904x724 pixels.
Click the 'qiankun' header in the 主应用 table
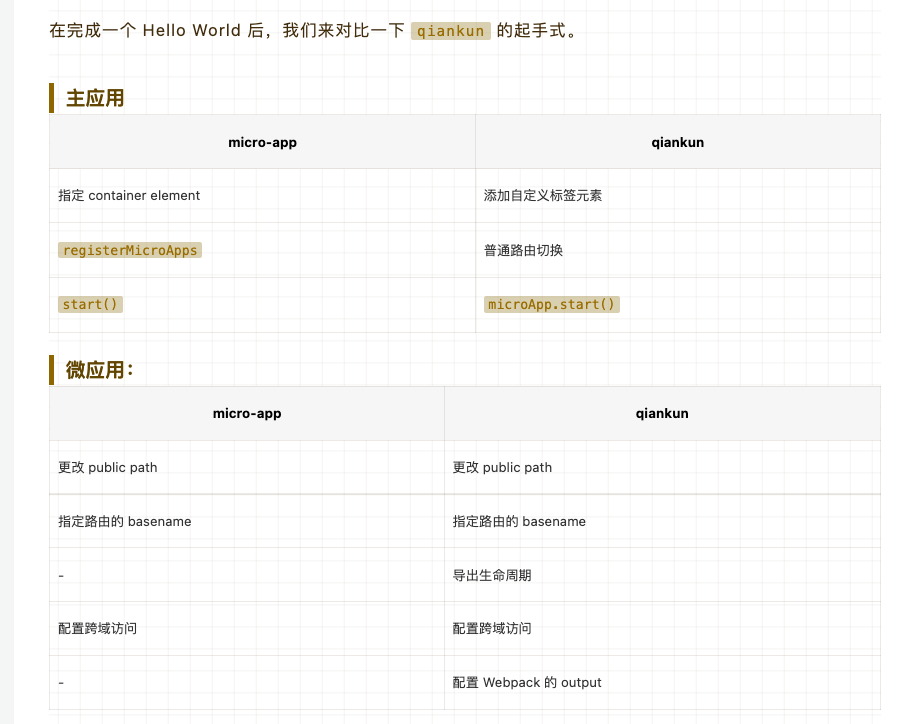[x=677, y=142]
